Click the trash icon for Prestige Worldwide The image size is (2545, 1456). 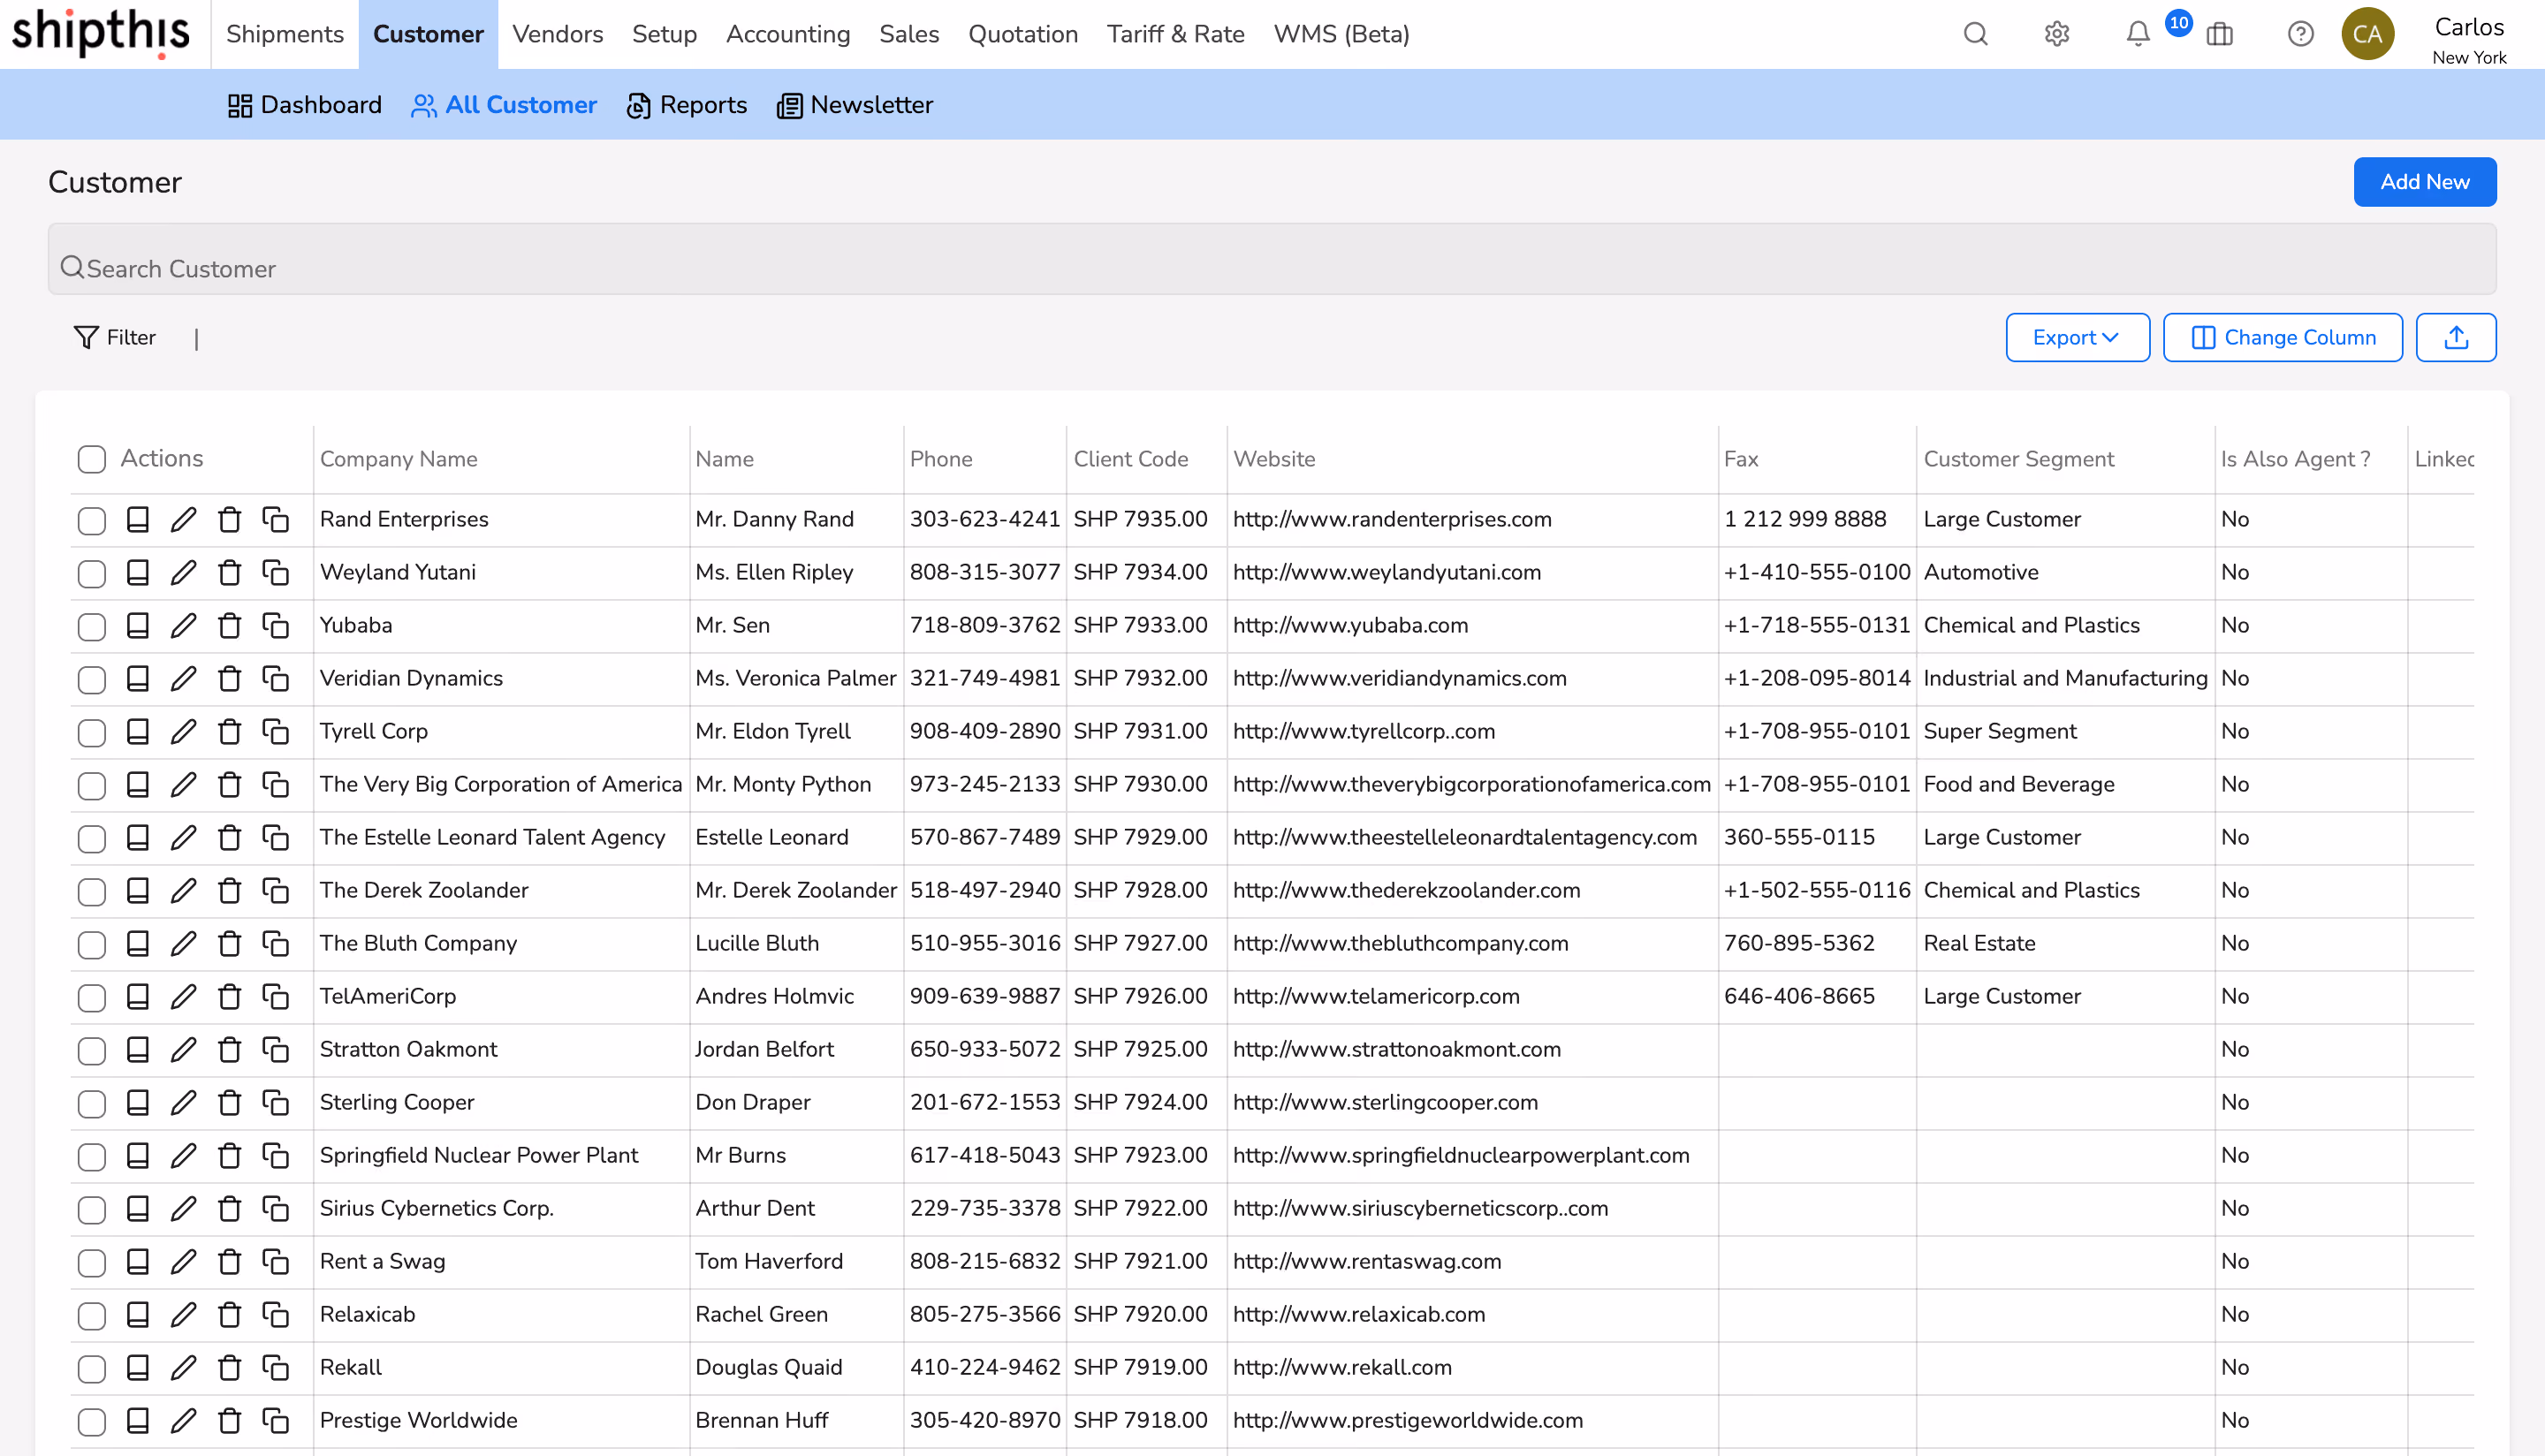[x=229, y=1420]
